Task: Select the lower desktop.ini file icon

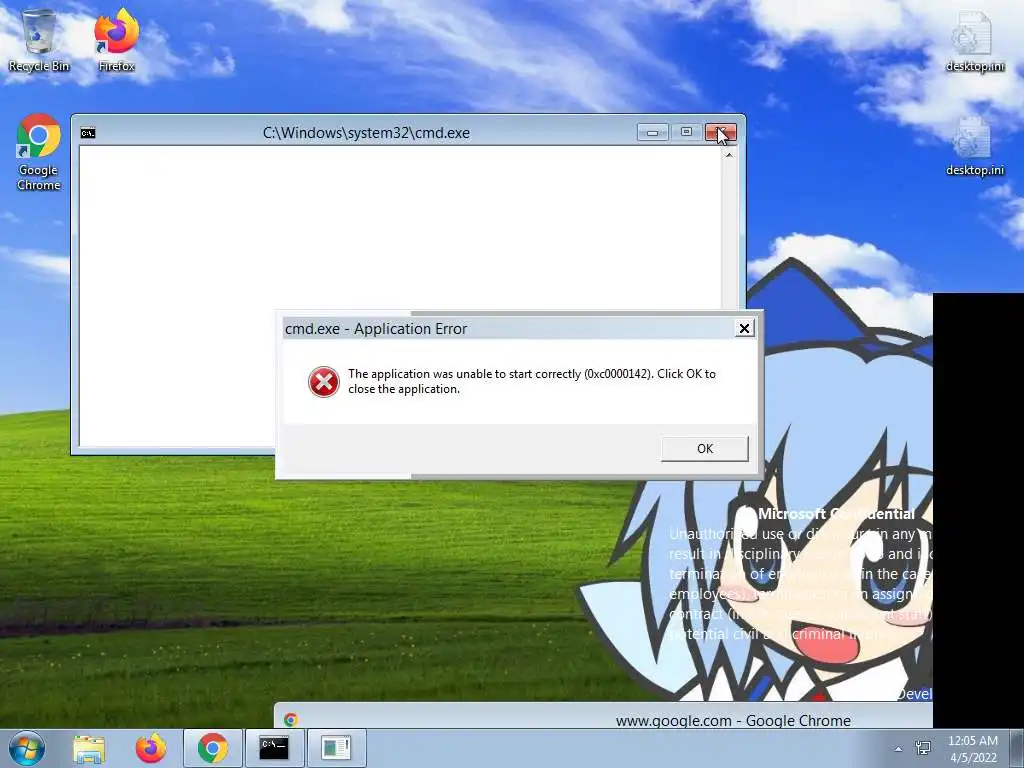Action: pyautogui.click(x=974, y=146)
